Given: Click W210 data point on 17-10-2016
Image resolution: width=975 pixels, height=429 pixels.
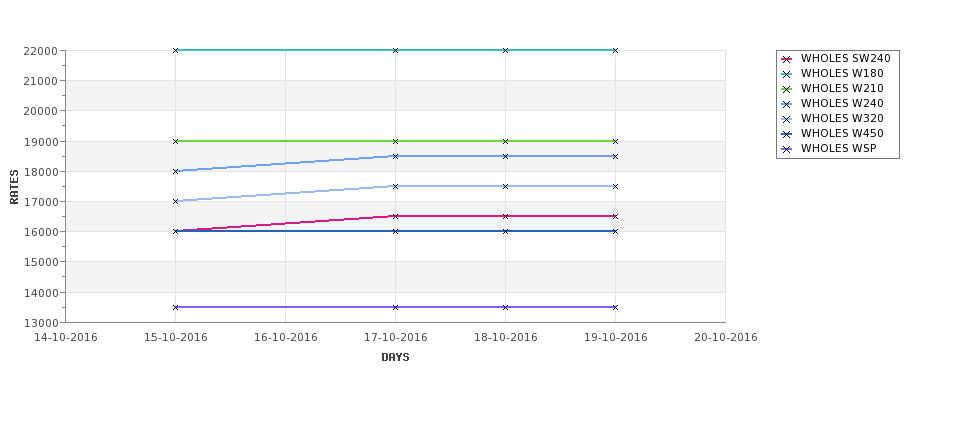Looking at the screenshot, I should (395, 141).
